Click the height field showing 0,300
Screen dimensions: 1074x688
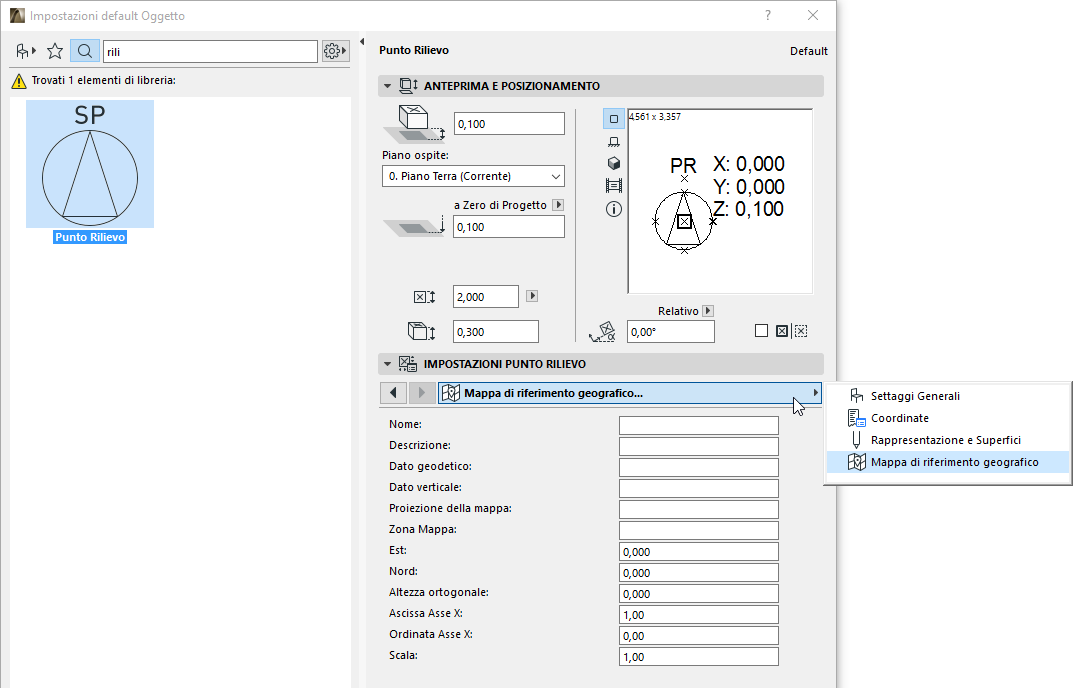tap(496, 332)
